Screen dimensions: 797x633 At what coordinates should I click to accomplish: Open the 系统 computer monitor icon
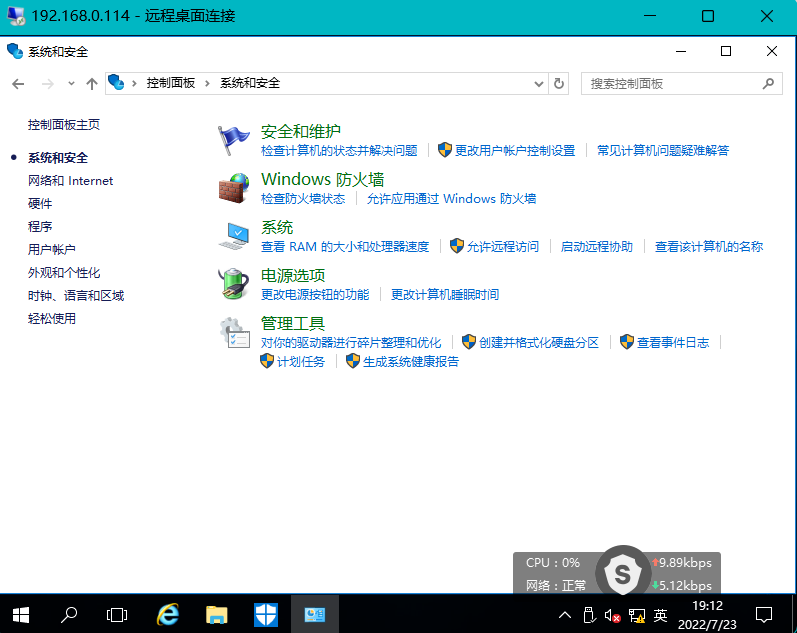pos(234,236)
